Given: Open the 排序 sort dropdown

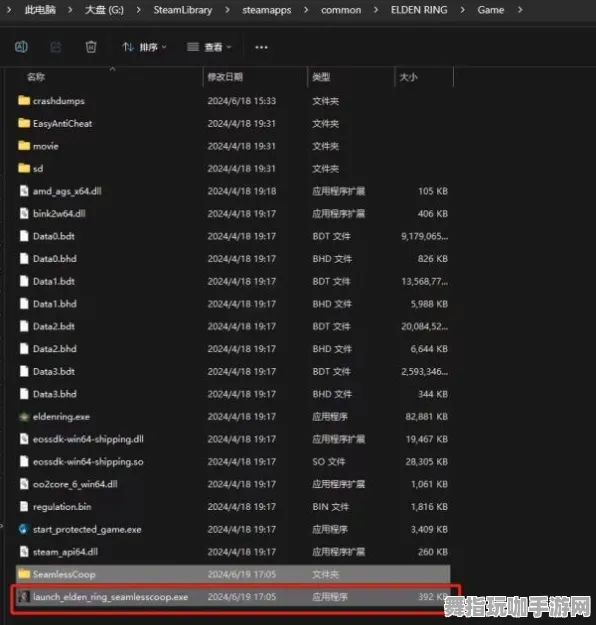Looking at the screenshot, I should 144,47.
